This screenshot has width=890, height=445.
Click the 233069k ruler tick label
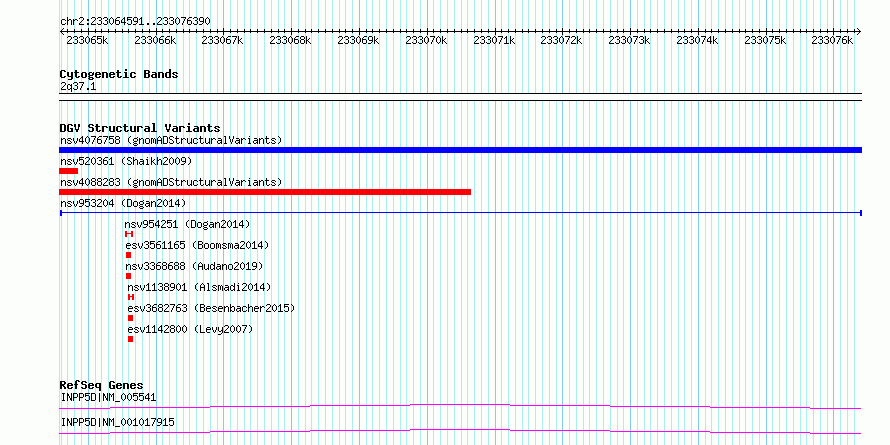(359, 40)
